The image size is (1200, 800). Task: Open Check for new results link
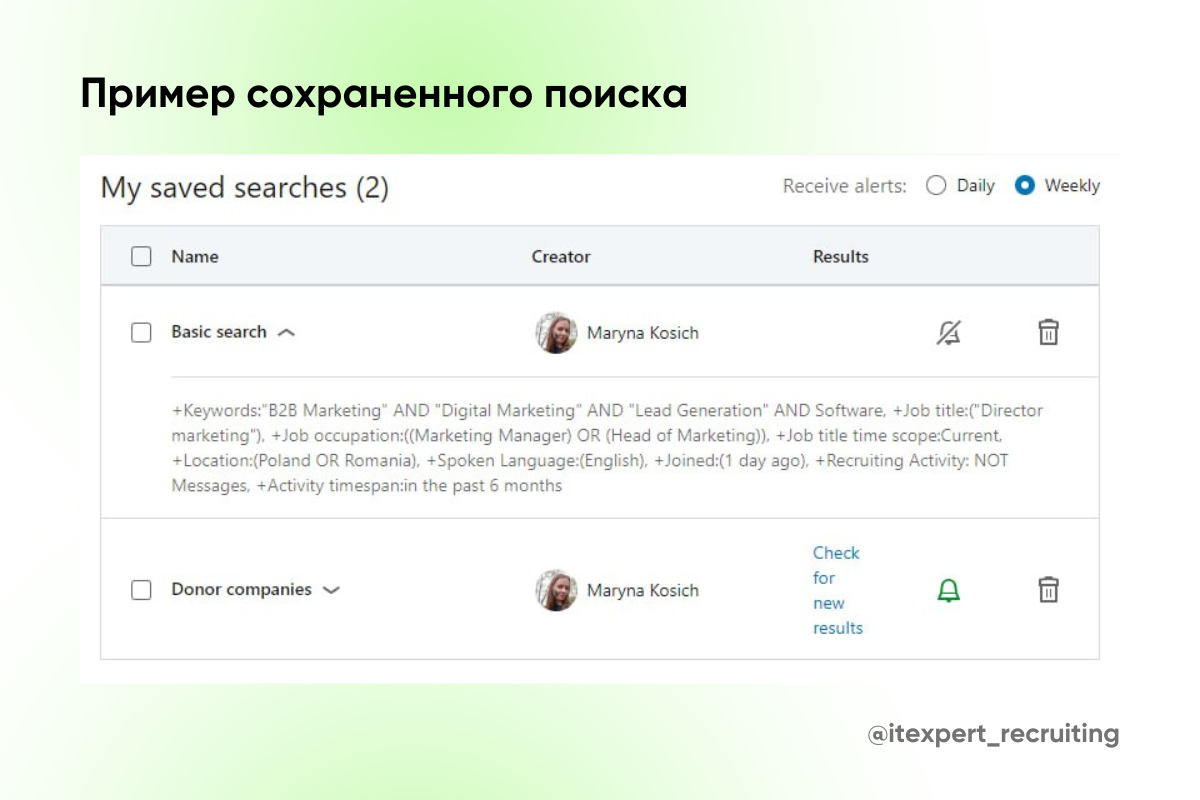click(x=837, y=590)
